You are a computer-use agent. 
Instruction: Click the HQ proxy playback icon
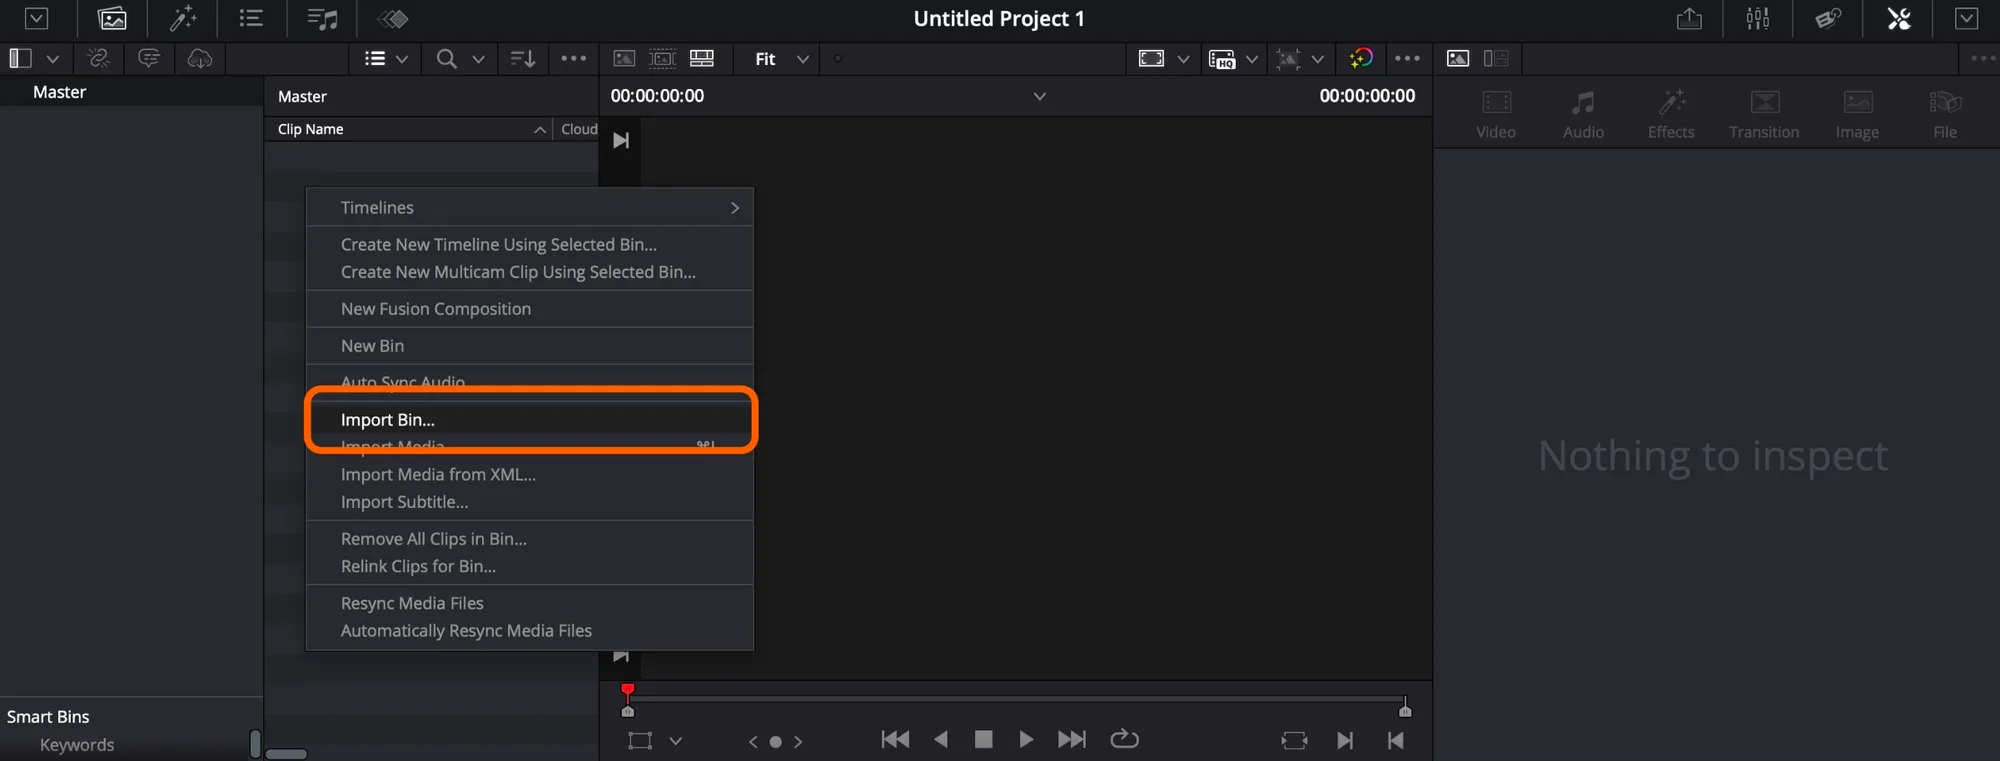(x=1221, y=59)
